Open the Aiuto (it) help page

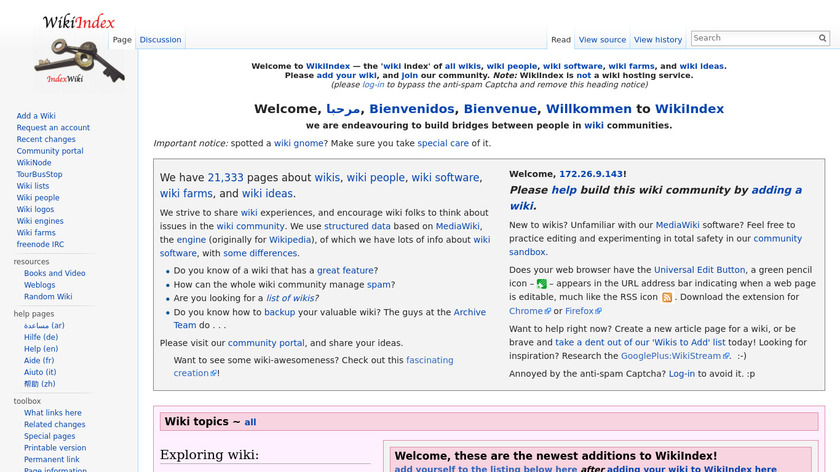[40, 372]
